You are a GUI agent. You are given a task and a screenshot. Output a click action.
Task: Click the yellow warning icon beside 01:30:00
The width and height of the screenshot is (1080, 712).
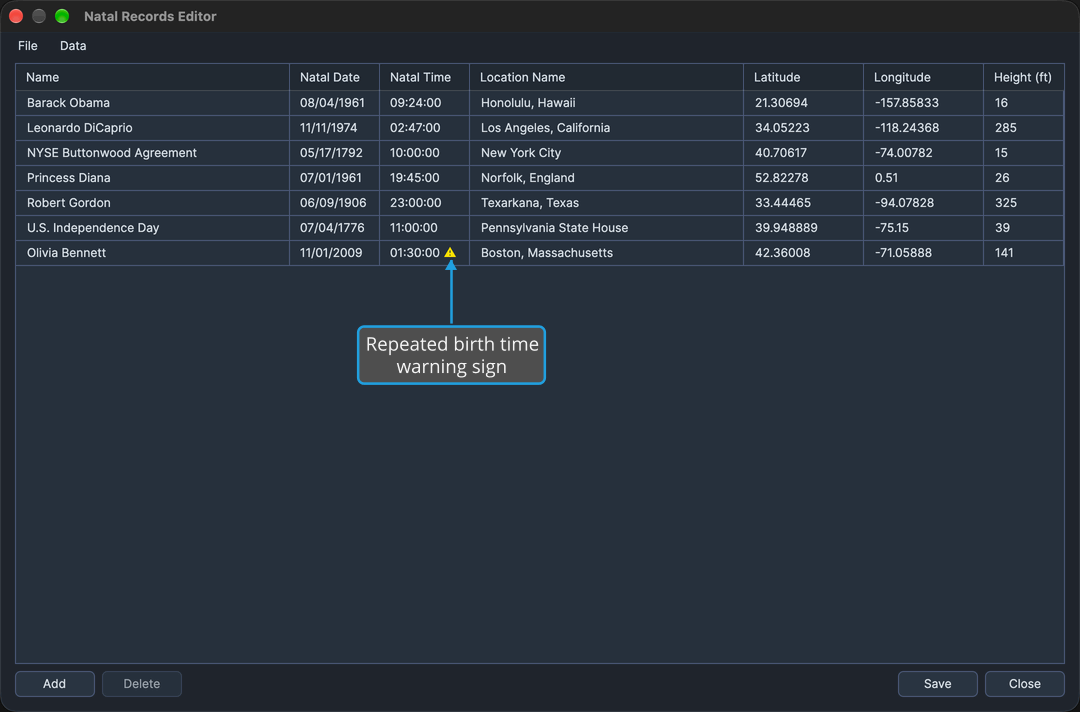click(450, 253)
